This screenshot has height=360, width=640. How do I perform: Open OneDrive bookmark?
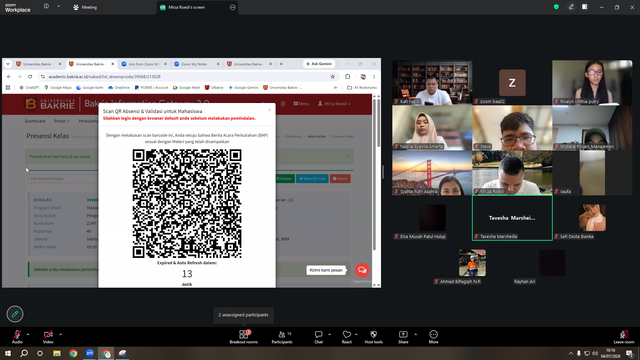pyautogui.click(x=119, y=87)
